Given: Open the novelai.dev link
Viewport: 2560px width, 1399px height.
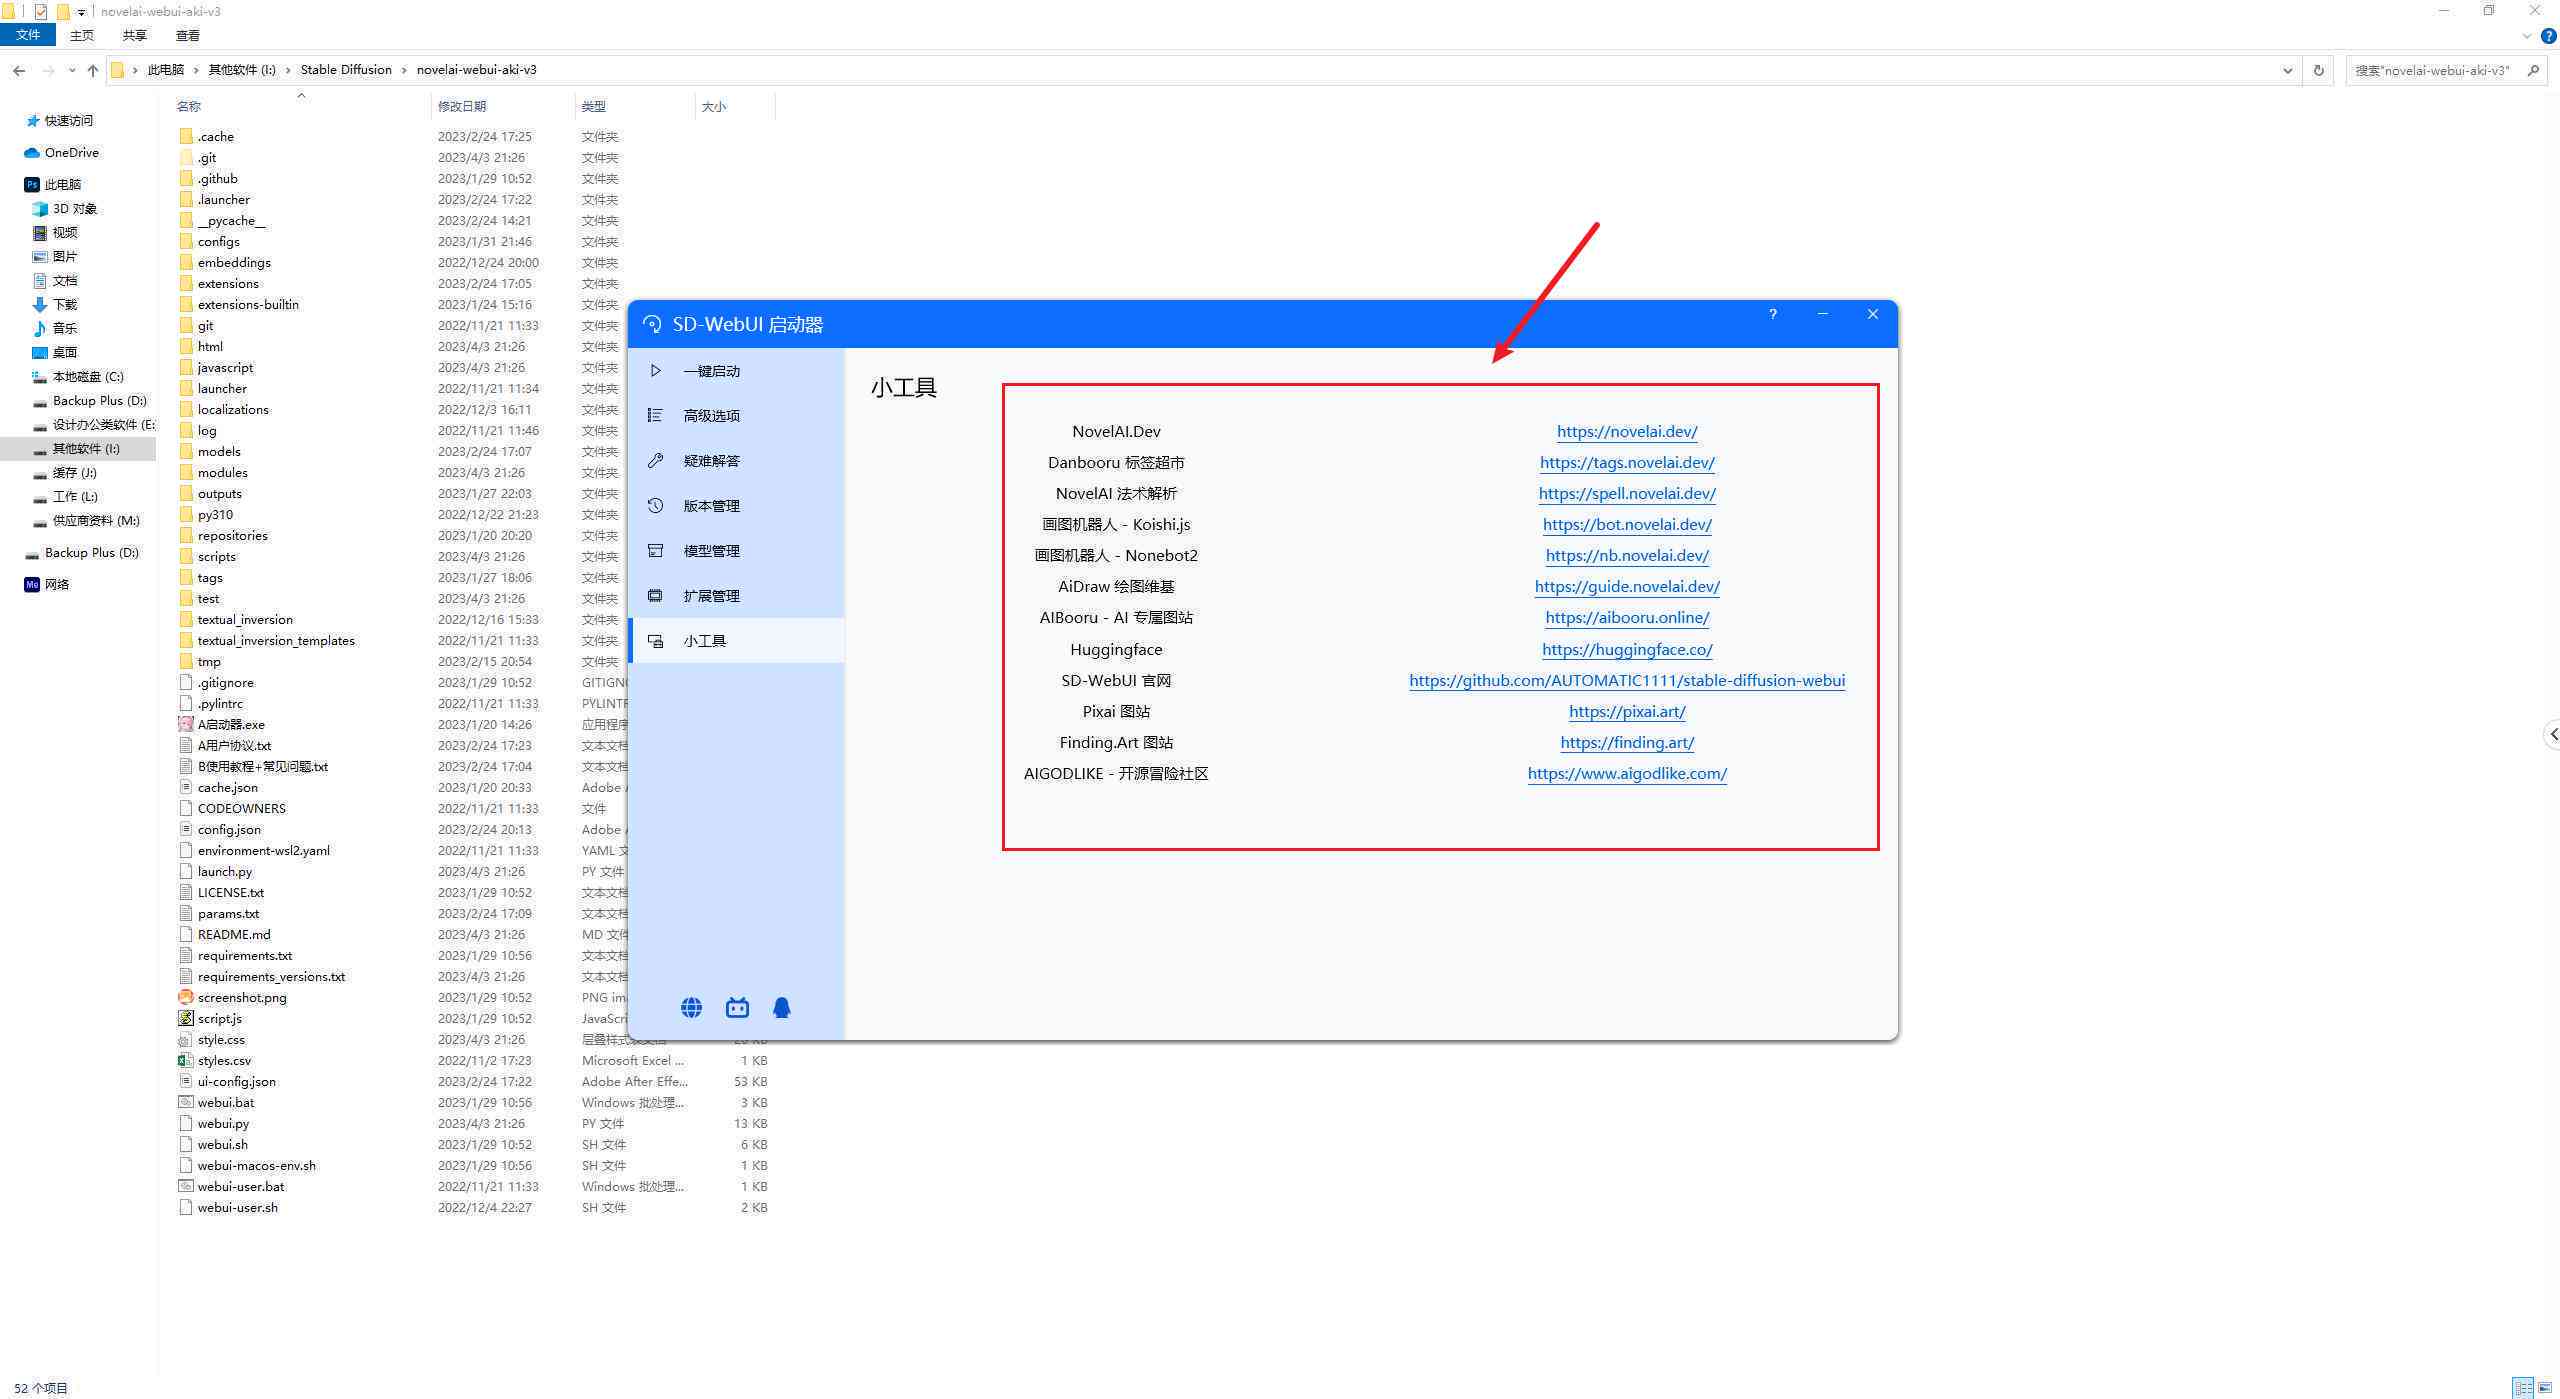Looking at the screenshot, I should tap(1627, 432).
